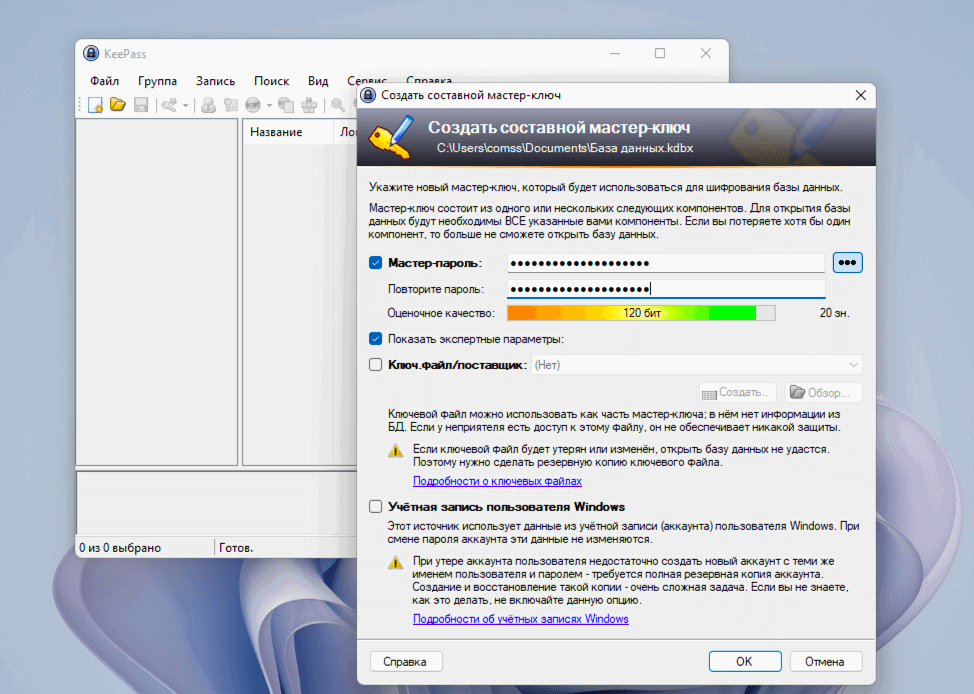Open the Вид menu
Image resolution: width=974 pixels, height=694 pixels.
coord(318,81)
